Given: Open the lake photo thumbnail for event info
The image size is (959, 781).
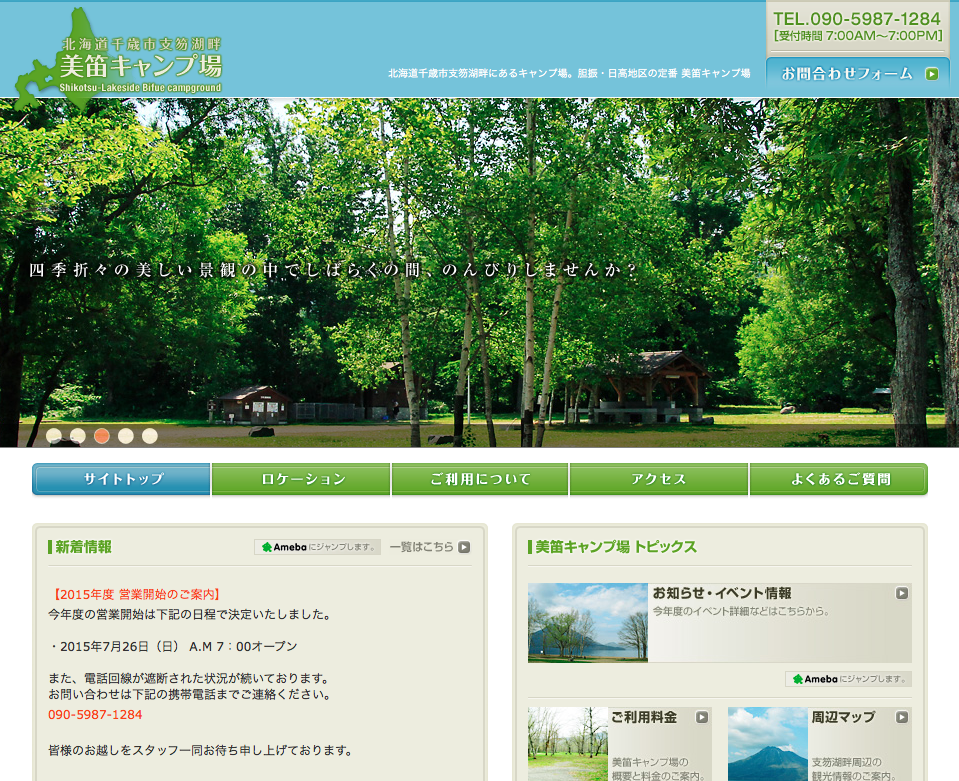Looking at the screenshot, I should click(588, 623).
